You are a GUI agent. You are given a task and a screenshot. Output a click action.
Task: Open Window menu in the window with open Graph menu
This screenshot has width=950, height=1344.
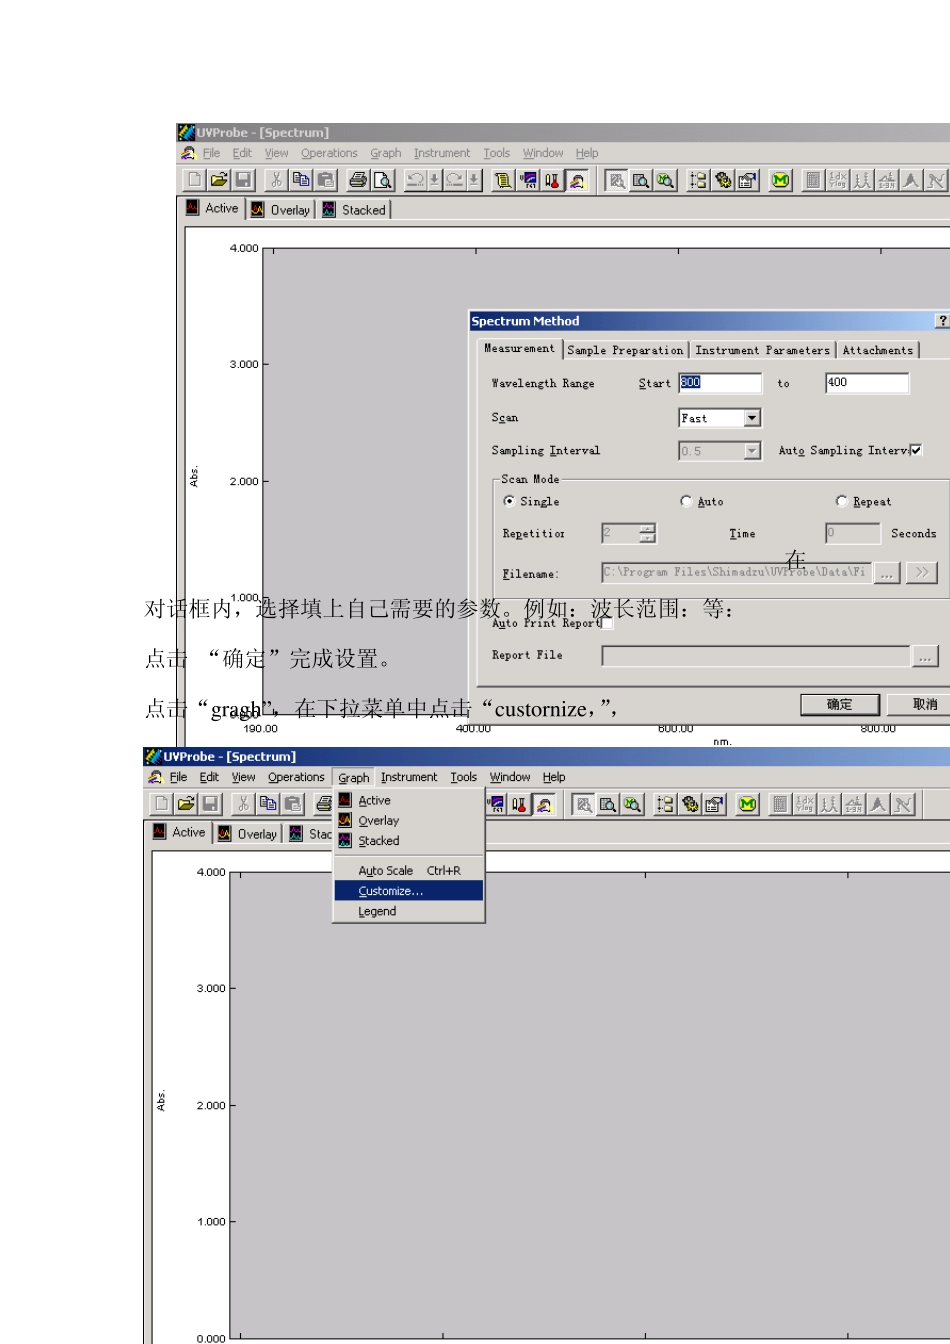pos(510,777)
